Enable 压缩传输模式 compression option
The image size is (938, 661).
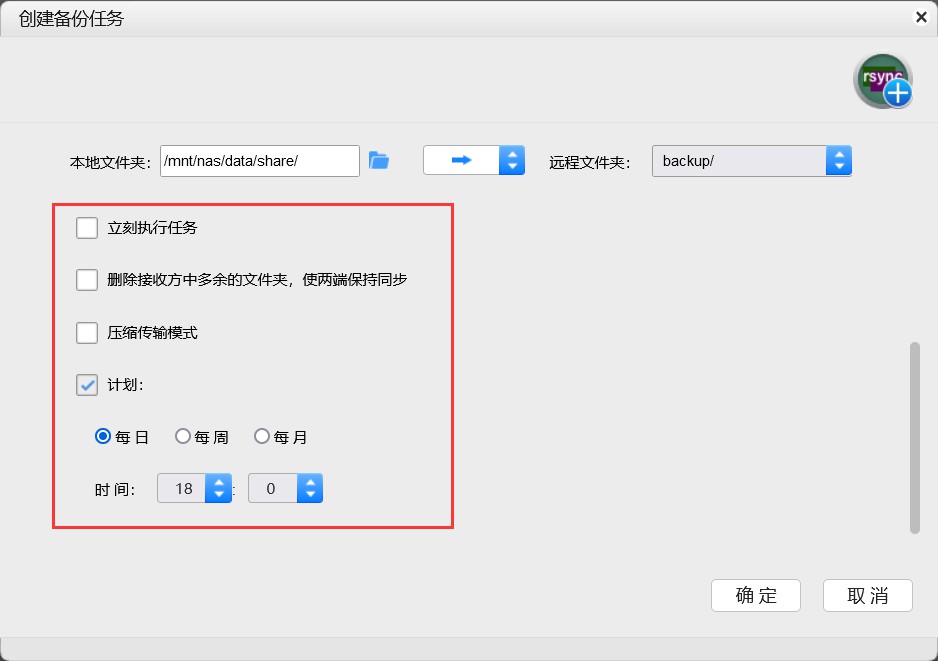click(x=87, y=332)
